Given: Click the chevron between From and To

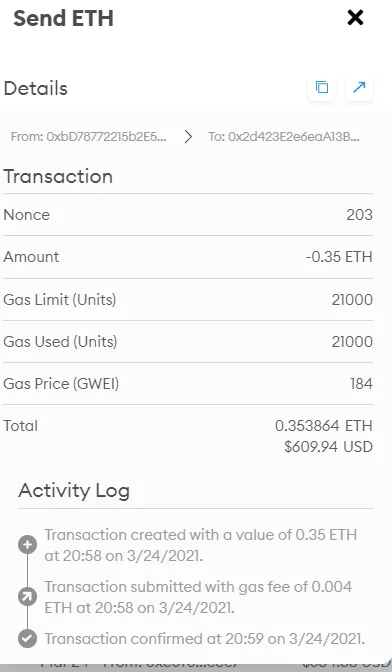Looking at the screenshot, I should (188, 137).
